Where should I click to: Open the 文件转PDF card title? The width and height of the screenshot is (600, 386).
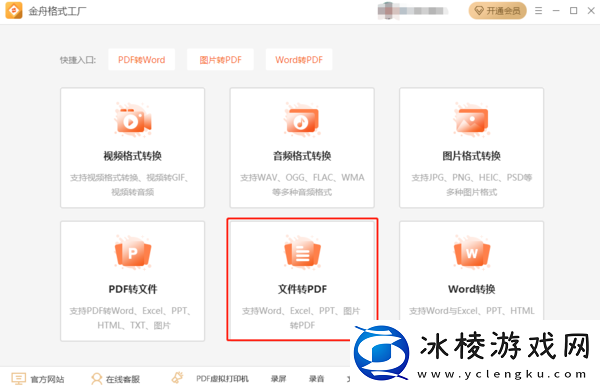[x=302, y=289]
